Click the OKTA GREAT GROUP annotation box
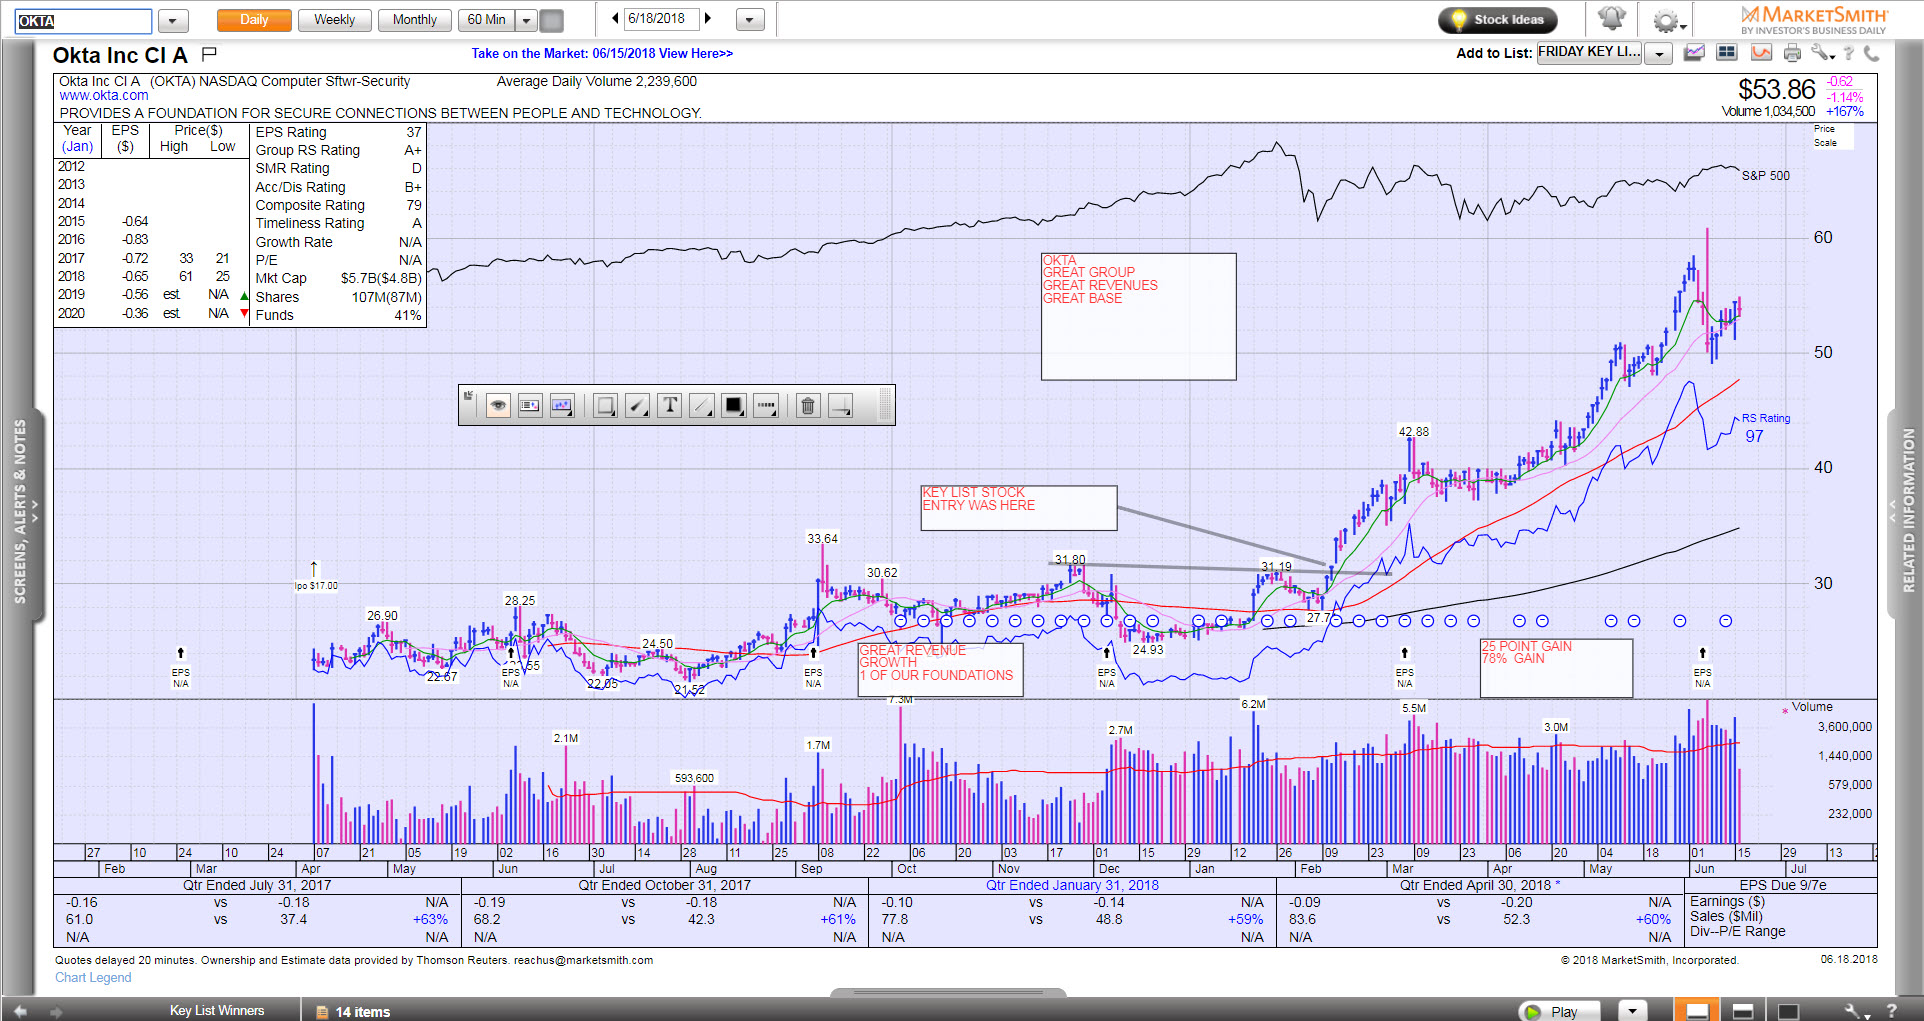 point(1138,316)
